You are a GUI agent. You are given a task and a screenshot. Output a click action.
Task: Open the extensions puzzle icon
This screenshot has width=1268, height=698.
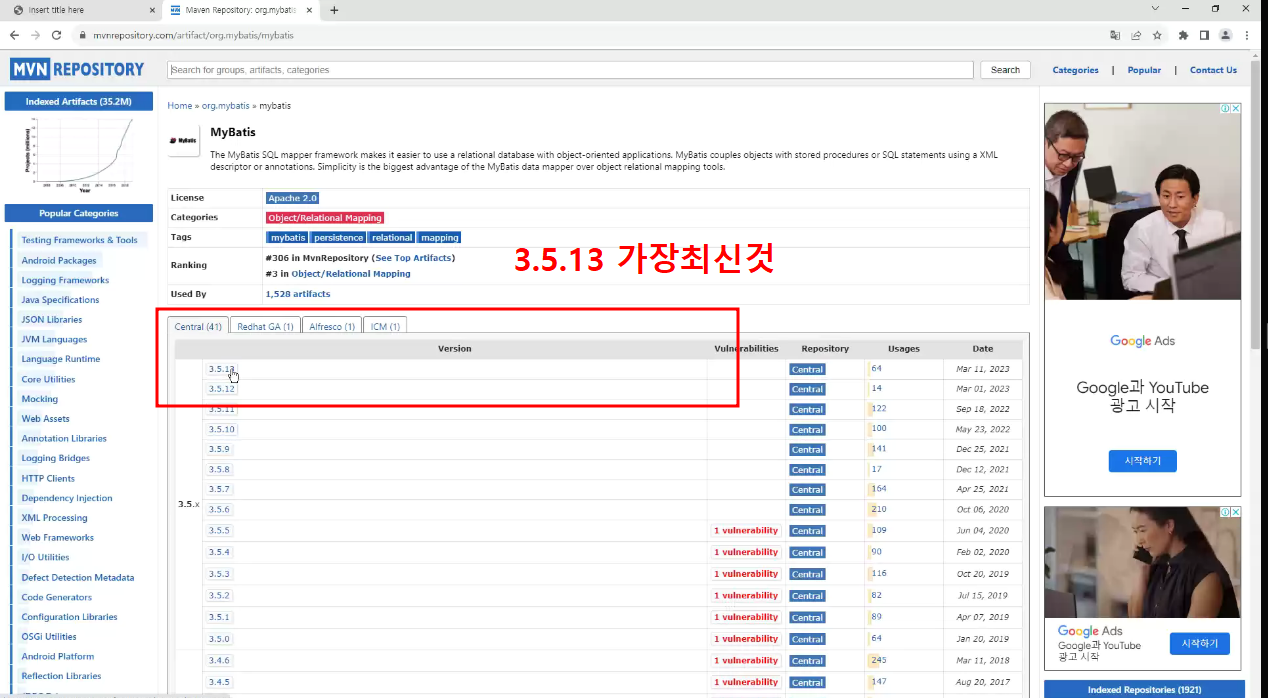tap(1184, 35)
